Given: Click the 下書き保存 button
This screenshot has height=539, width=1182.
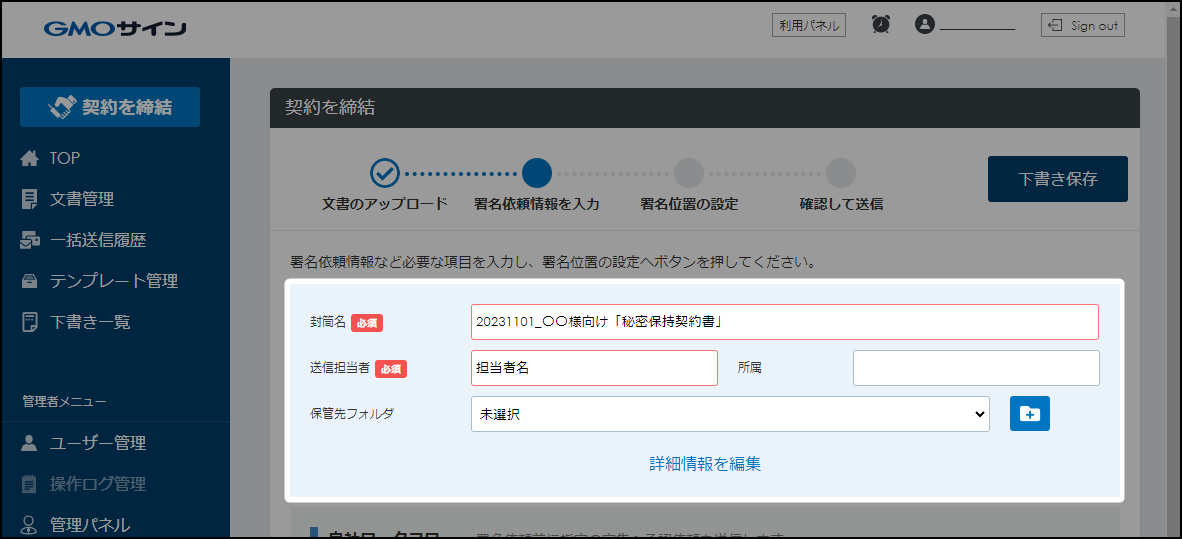Looking at the screenshot, I should click(1057, 179).
